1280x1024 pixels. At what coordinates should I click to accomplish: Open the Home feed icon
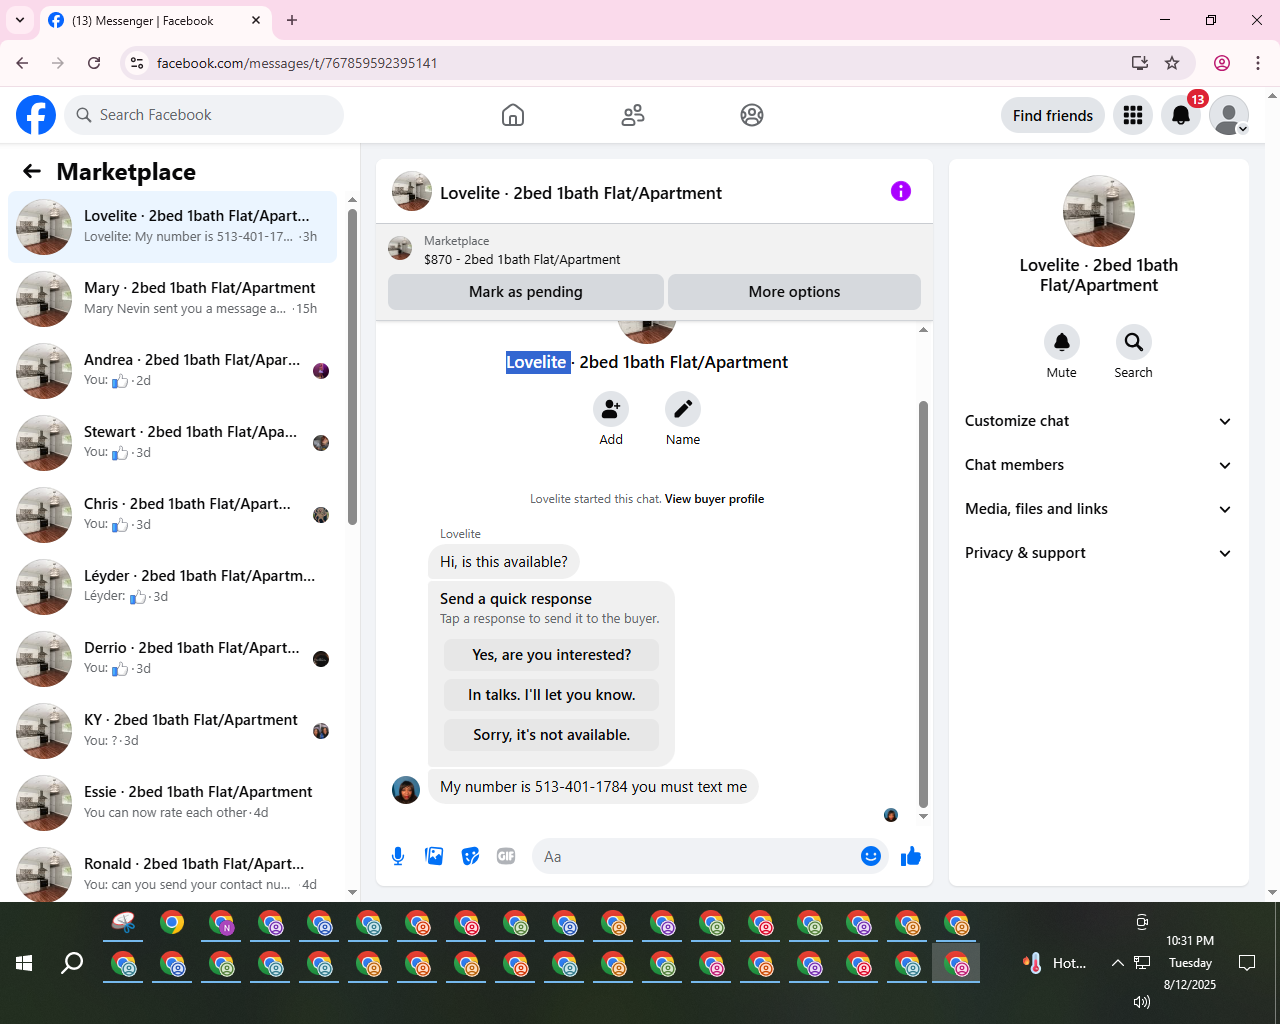click(513, 115)
